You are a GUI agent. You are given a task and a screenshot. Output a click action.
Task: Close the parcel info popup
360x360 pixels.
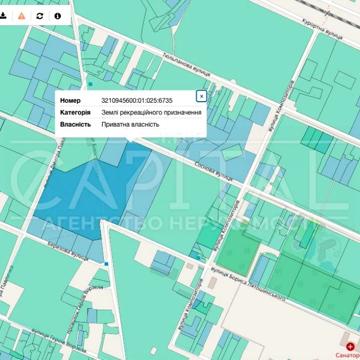click(x=201, y=96)
